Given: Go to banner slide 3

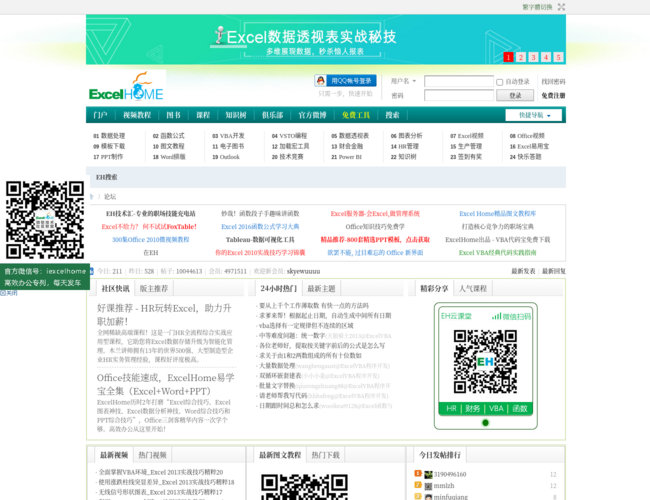Looking at the screenshot, I should tap(534, 57).
